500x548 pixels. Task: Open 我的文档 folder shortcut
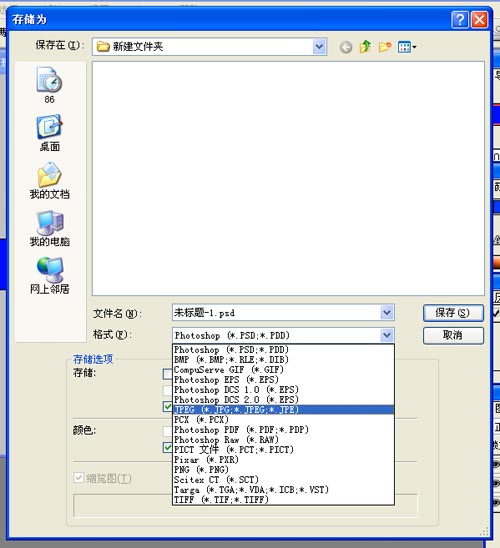click(x=49, y=180)
